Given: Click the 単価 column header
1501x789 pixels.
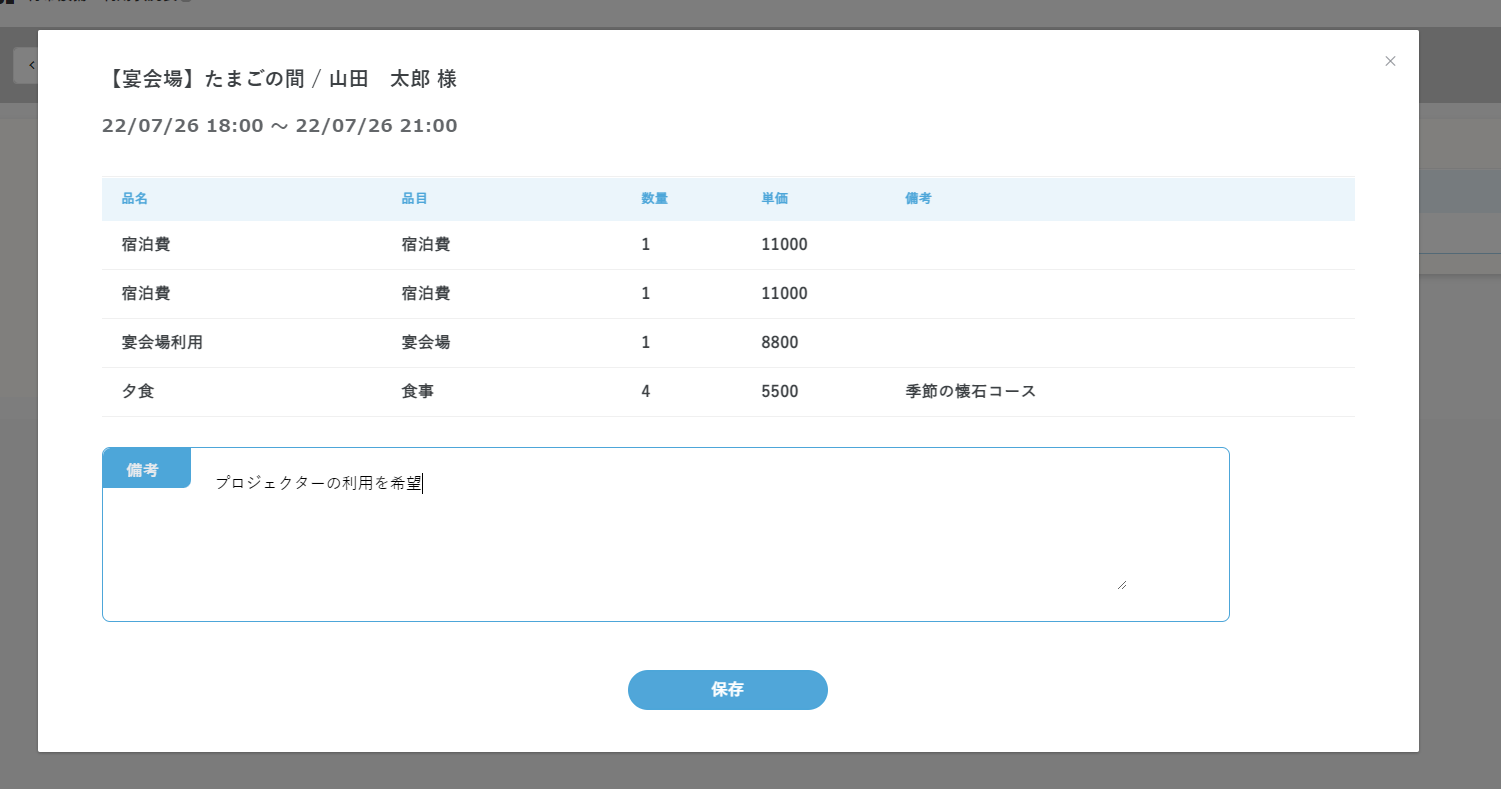Looking at the screenshot, I should [774, 199].
